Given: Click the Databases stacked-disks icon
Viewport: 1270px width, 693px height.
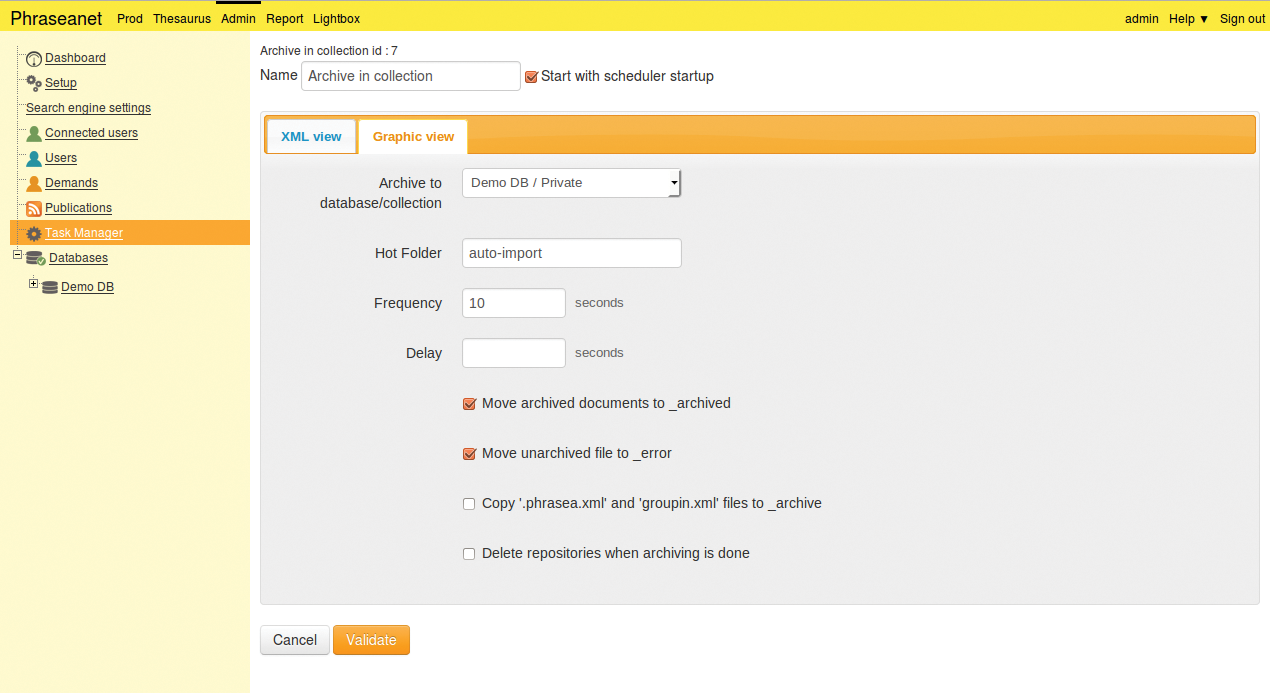Looking at the screenshot, I should 33,257.
